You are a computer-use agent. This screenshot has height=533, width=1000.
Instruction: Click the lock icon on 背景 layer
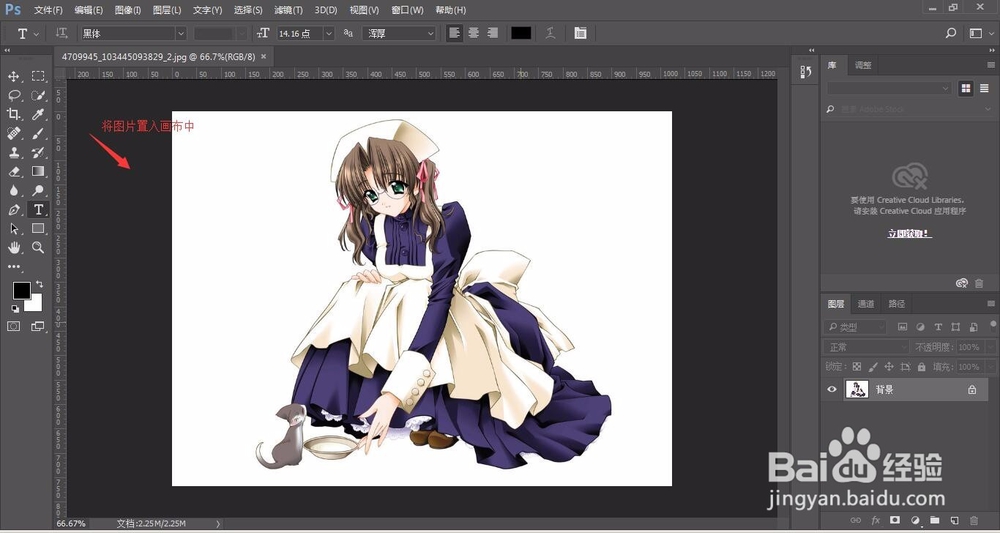click(972, 389)
